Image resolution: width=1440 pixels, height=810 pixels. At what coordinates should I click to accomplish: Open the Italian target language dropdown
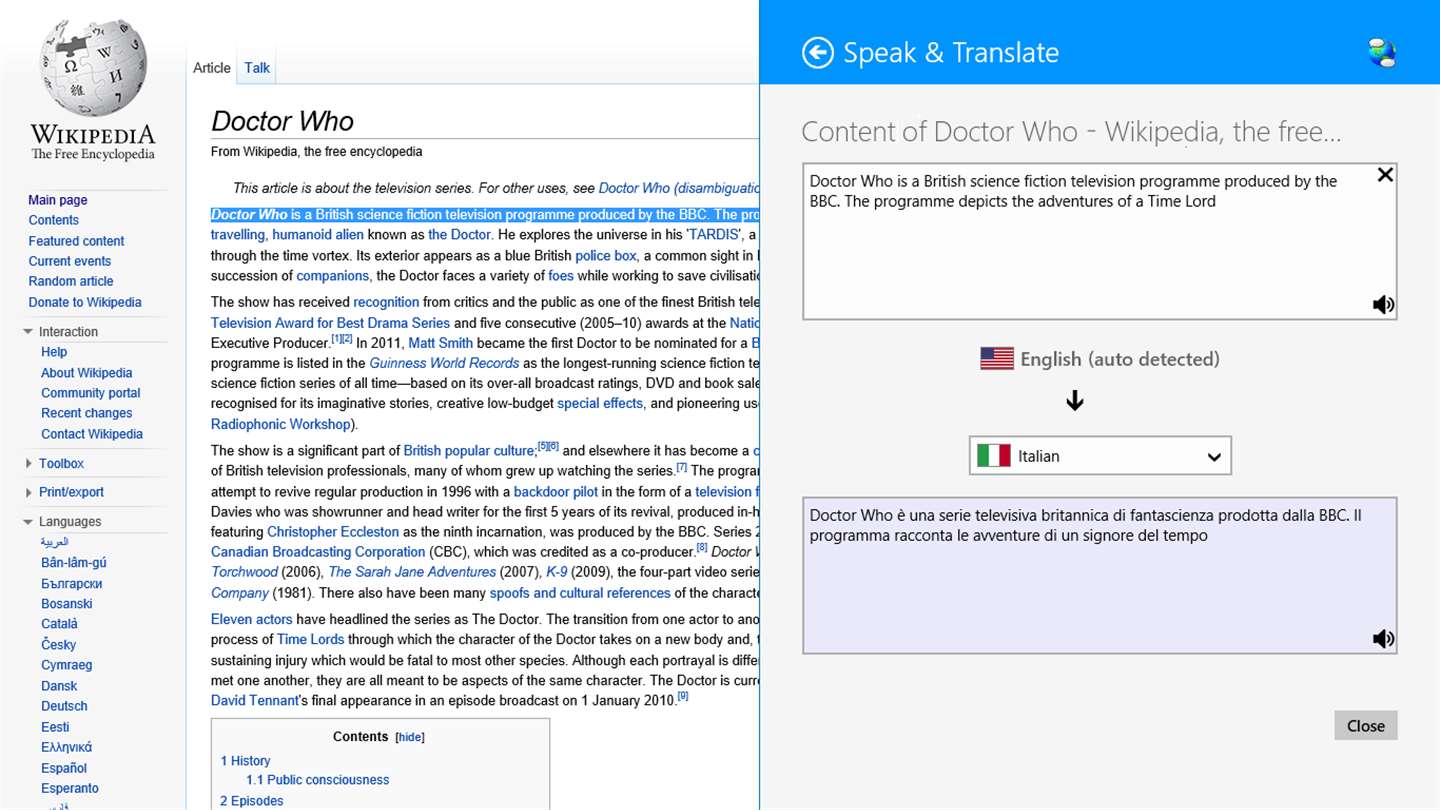coord(1100,456)
